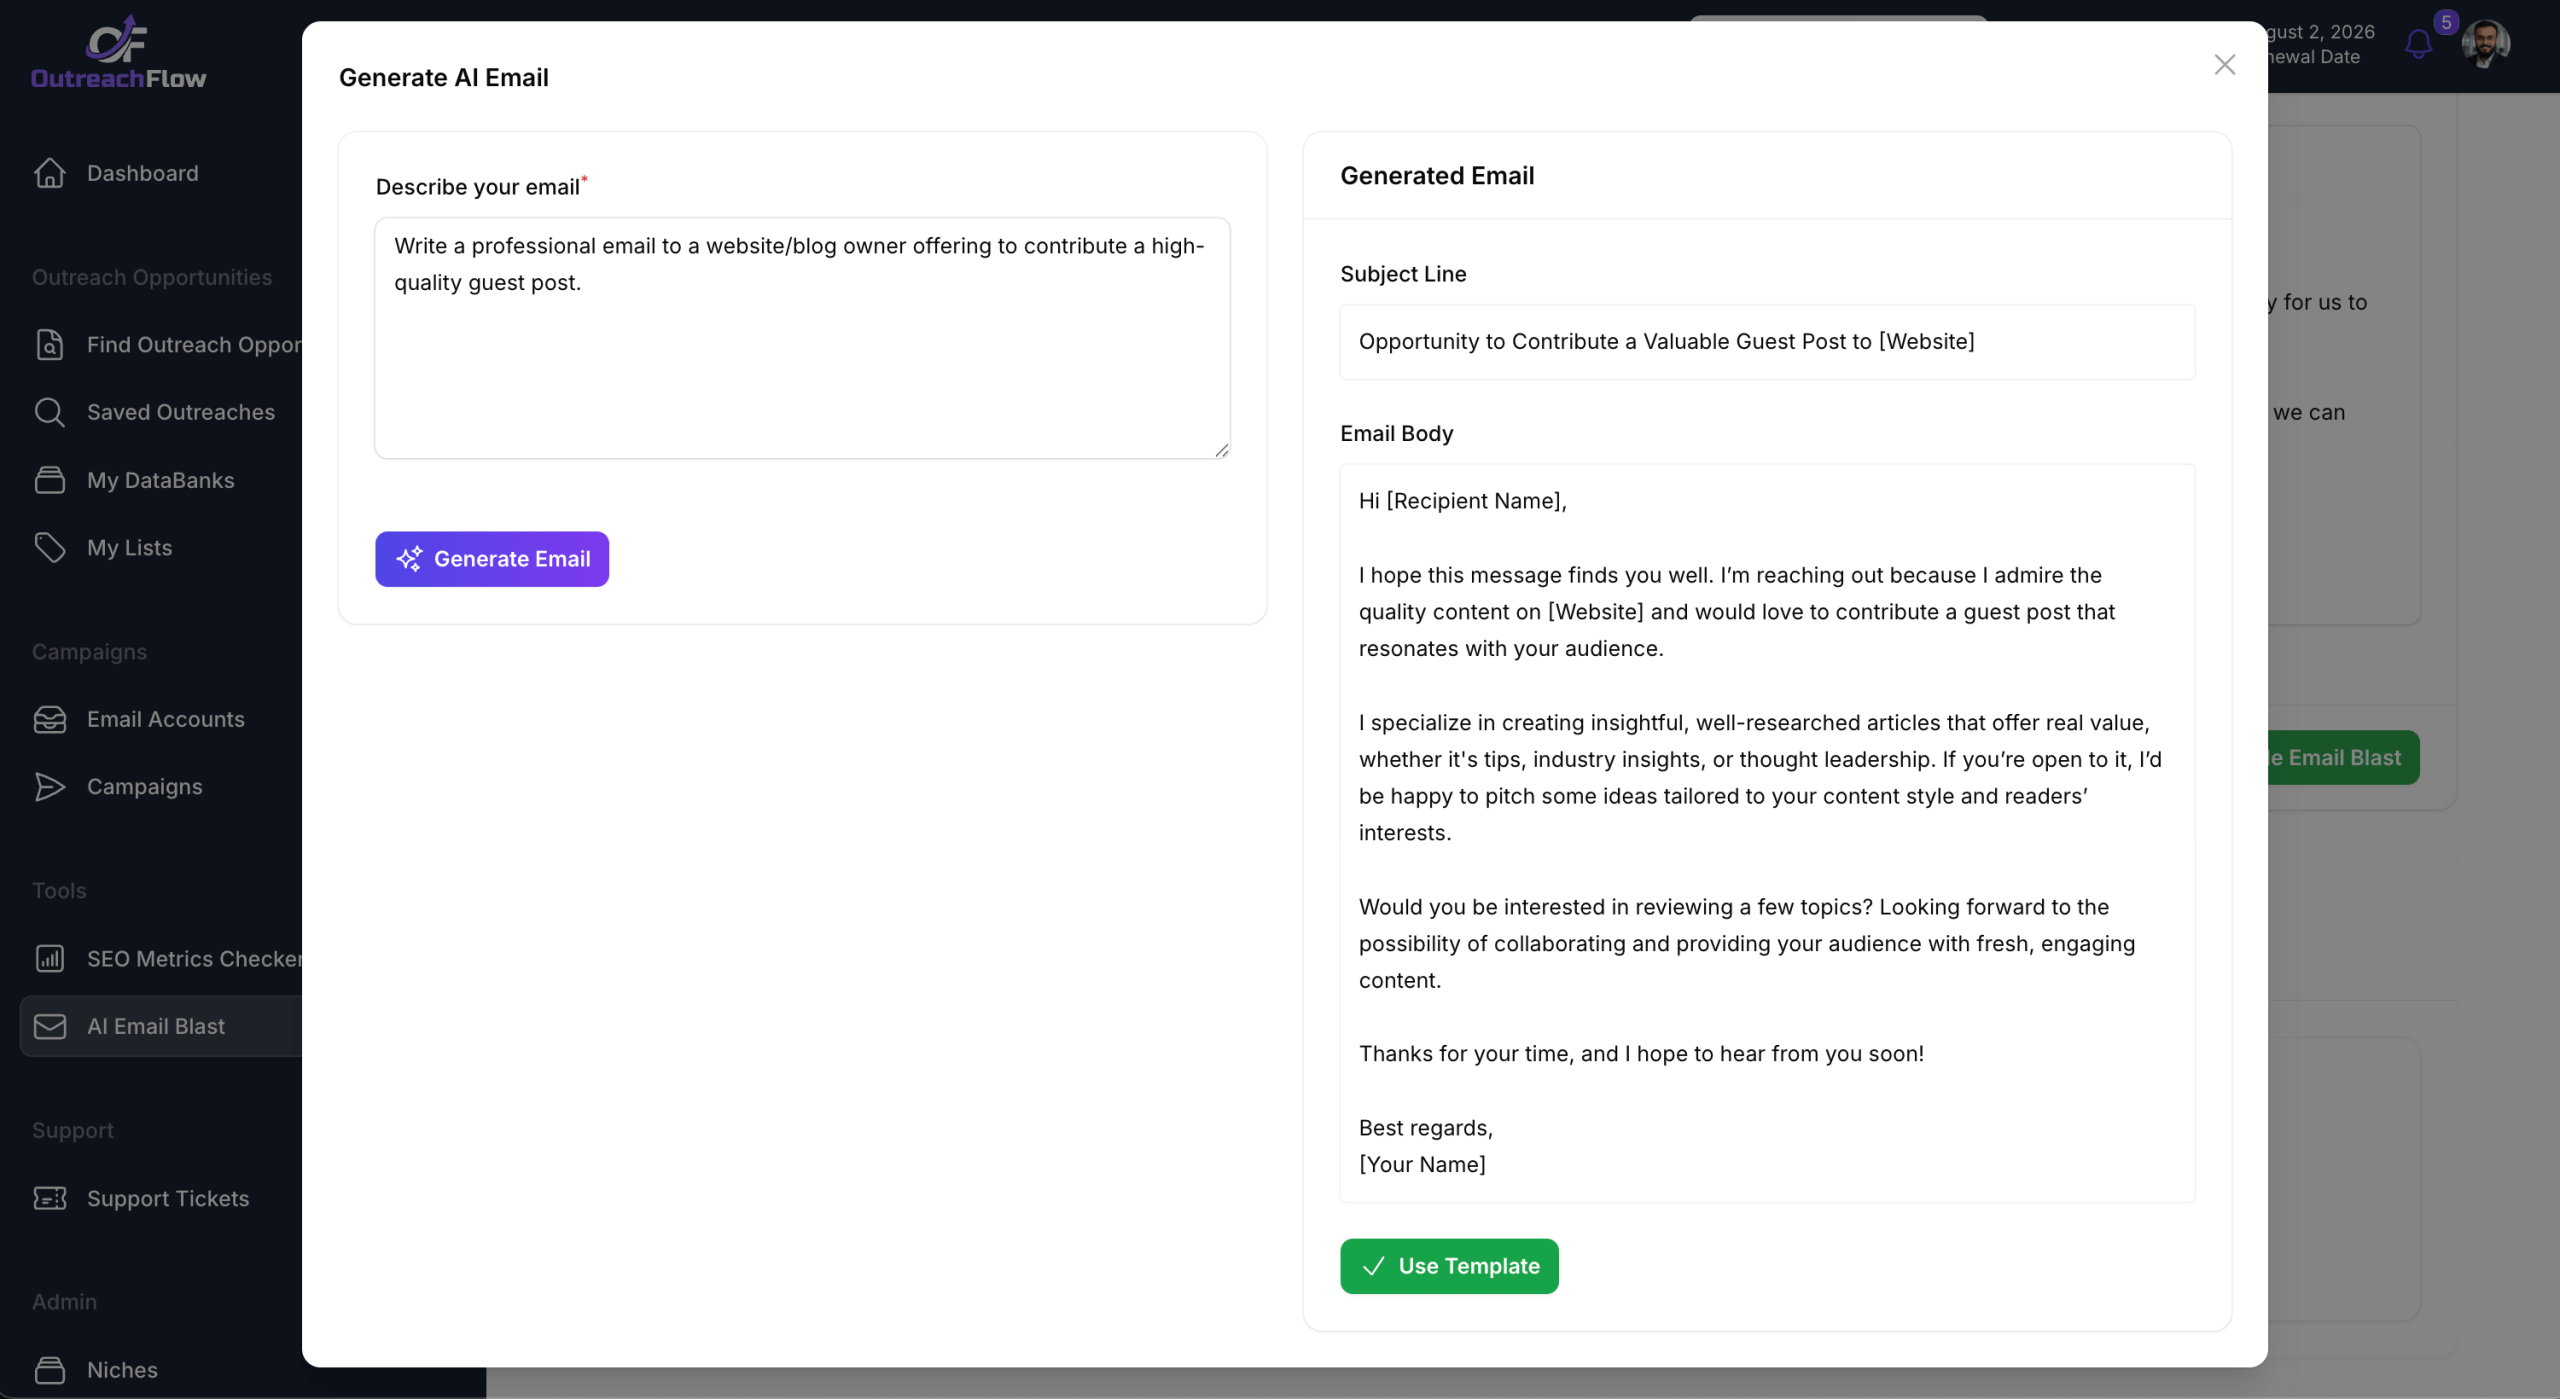Viewport: 2560px width, 1399px height.
Task: Open the Niches admin item
Action: 122,1370
